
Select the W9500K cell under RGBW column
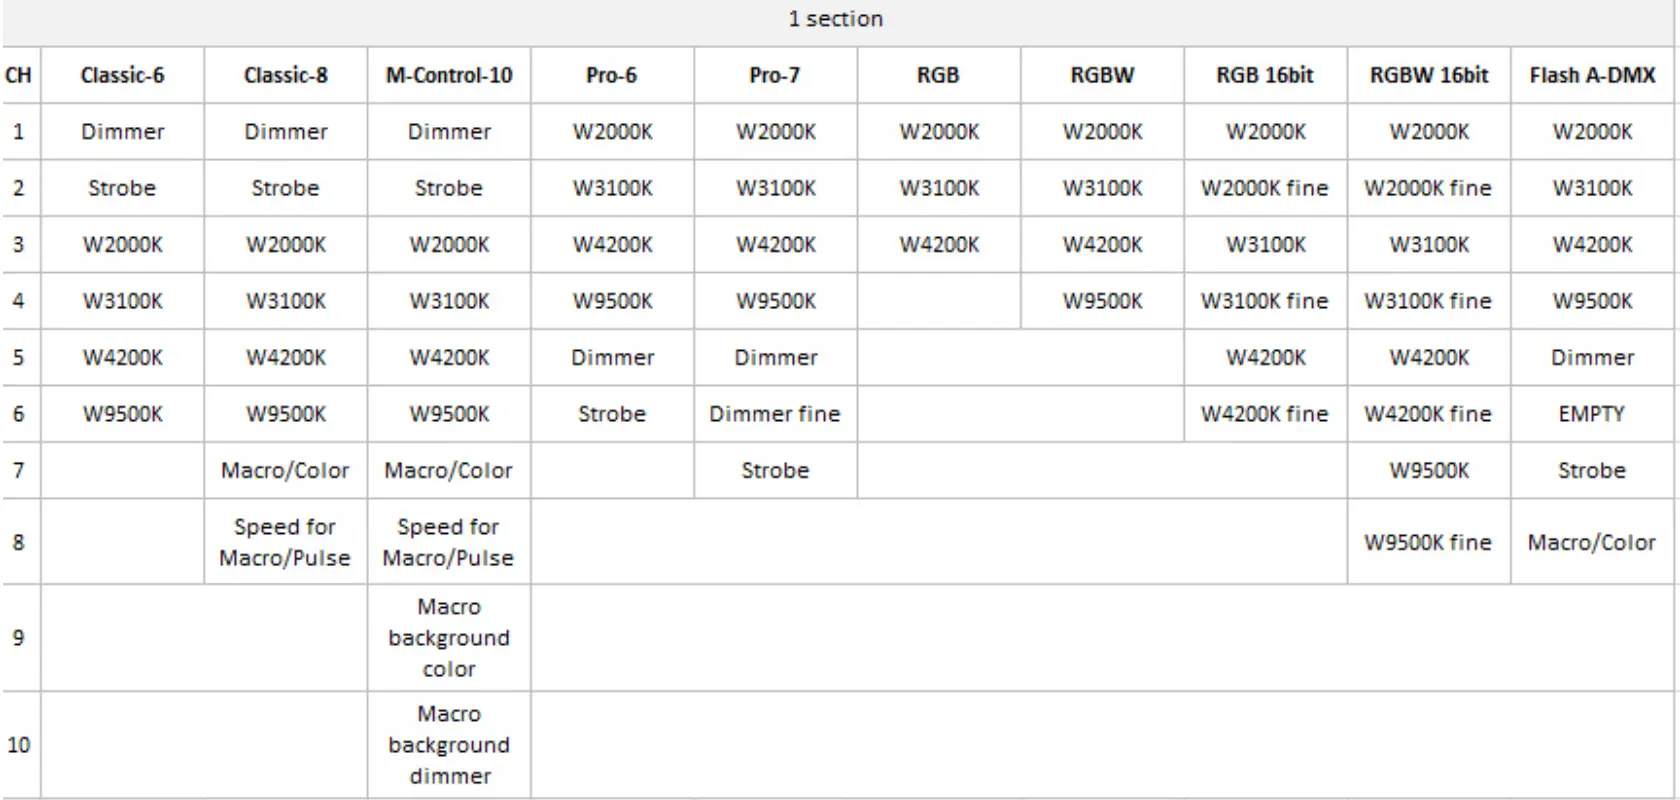tap(1102, 301)
